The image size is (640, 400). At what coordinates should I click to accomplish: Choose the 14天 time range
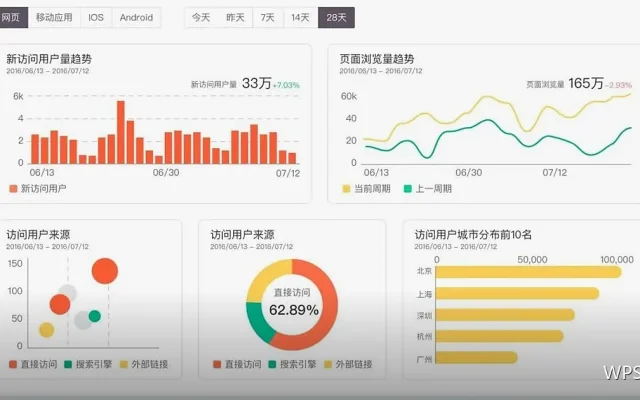coord(300,18)
